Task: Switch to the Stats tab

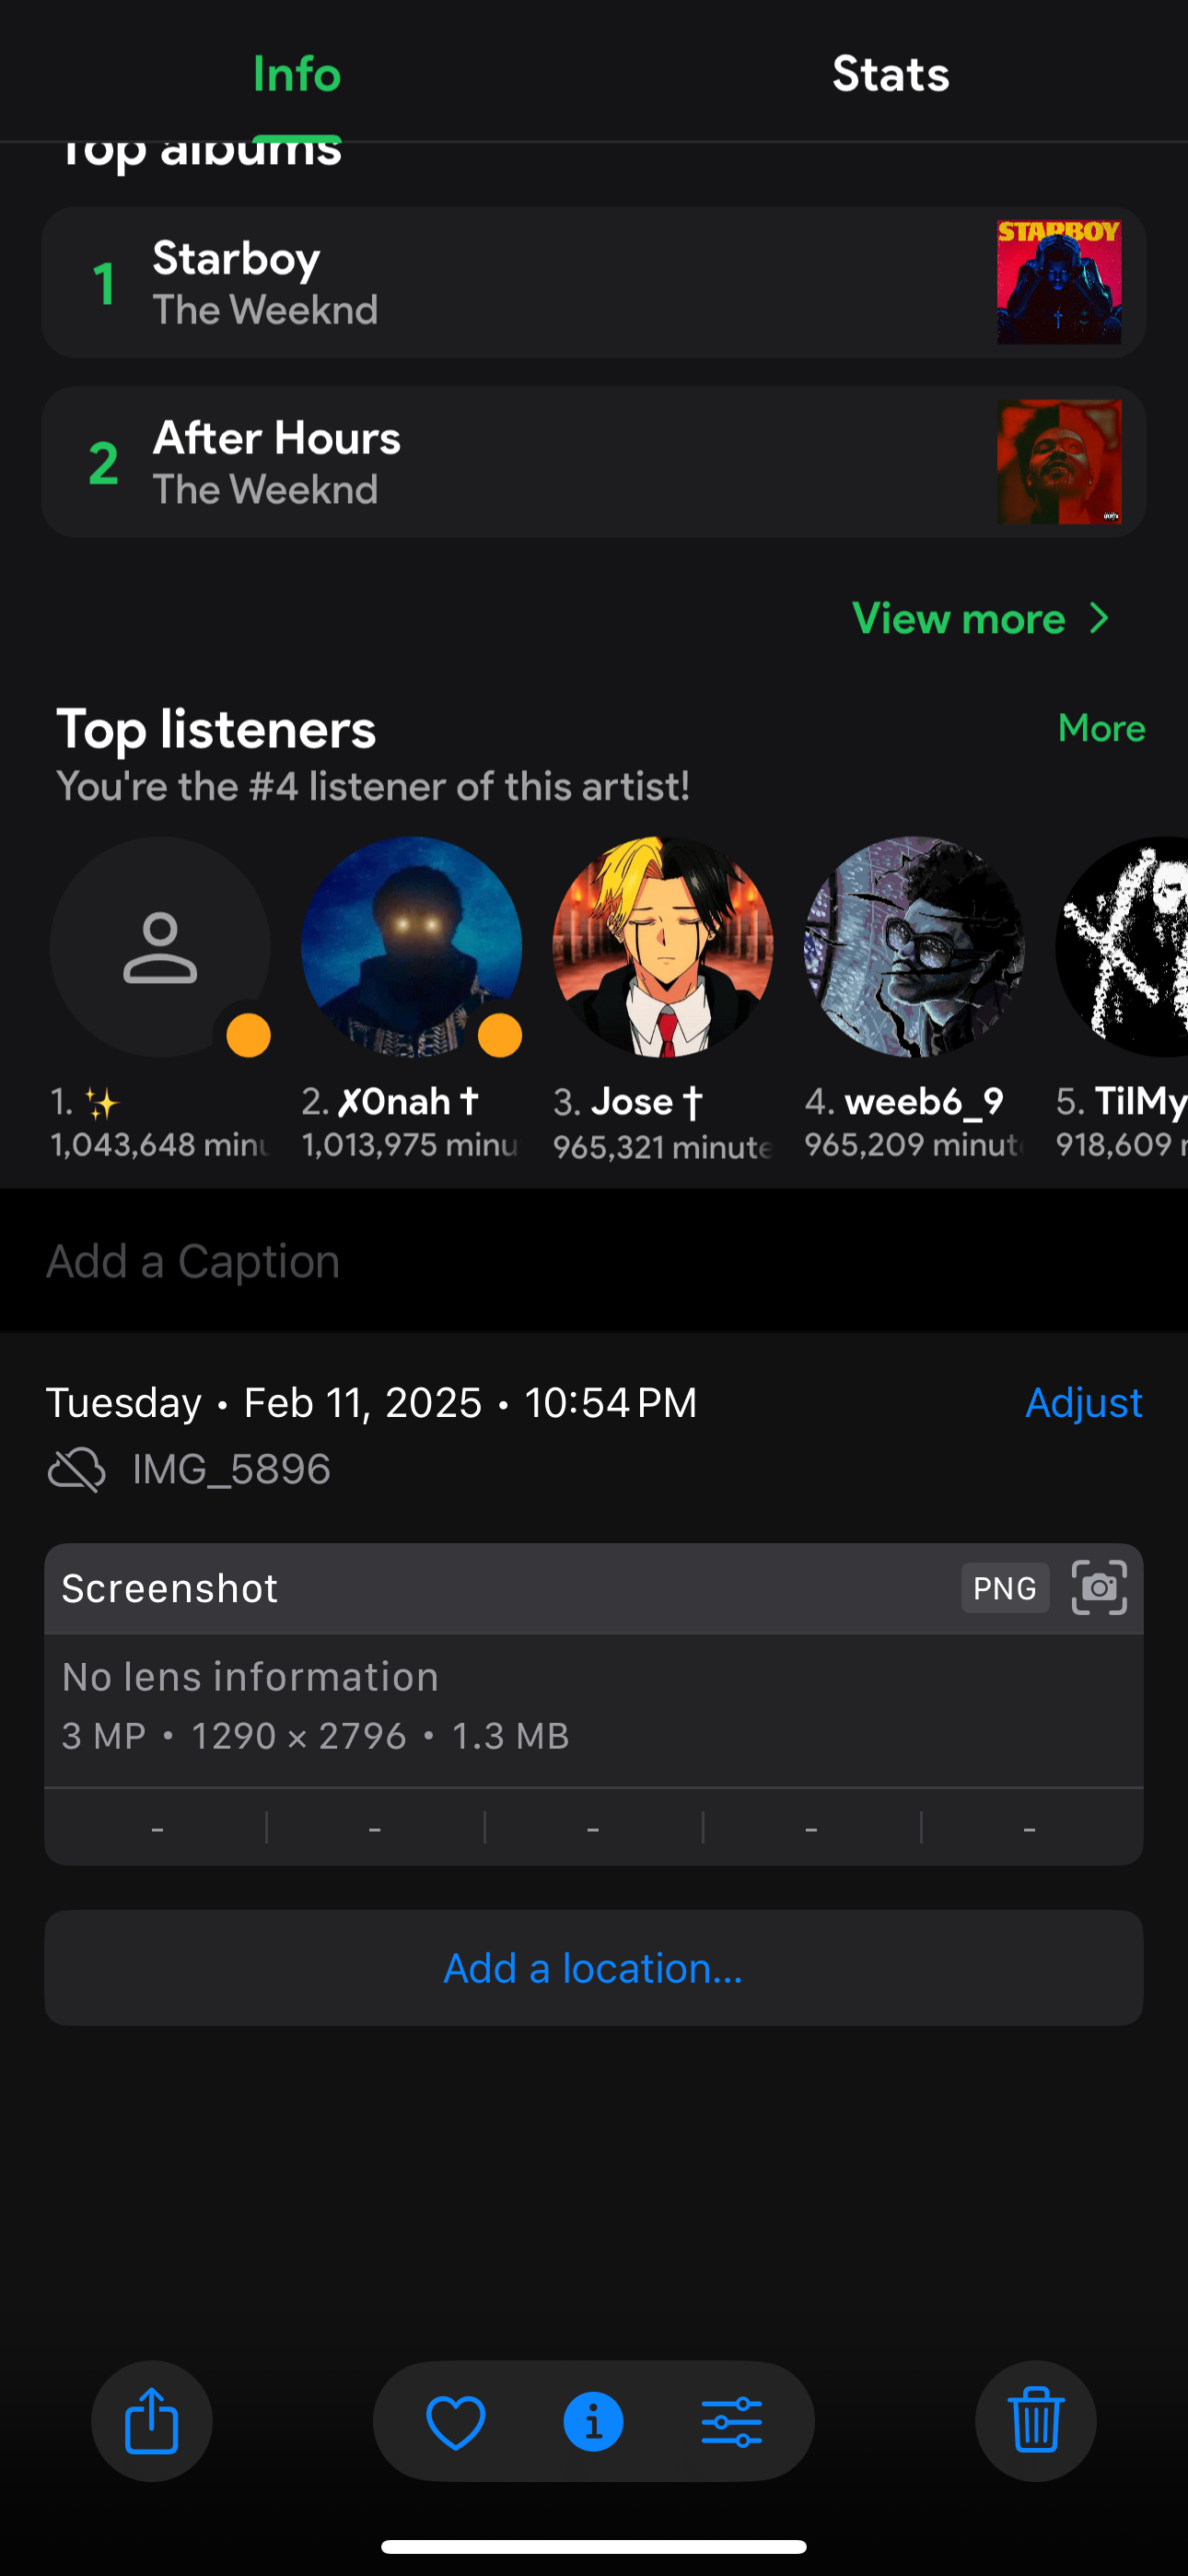Action: 891,74
